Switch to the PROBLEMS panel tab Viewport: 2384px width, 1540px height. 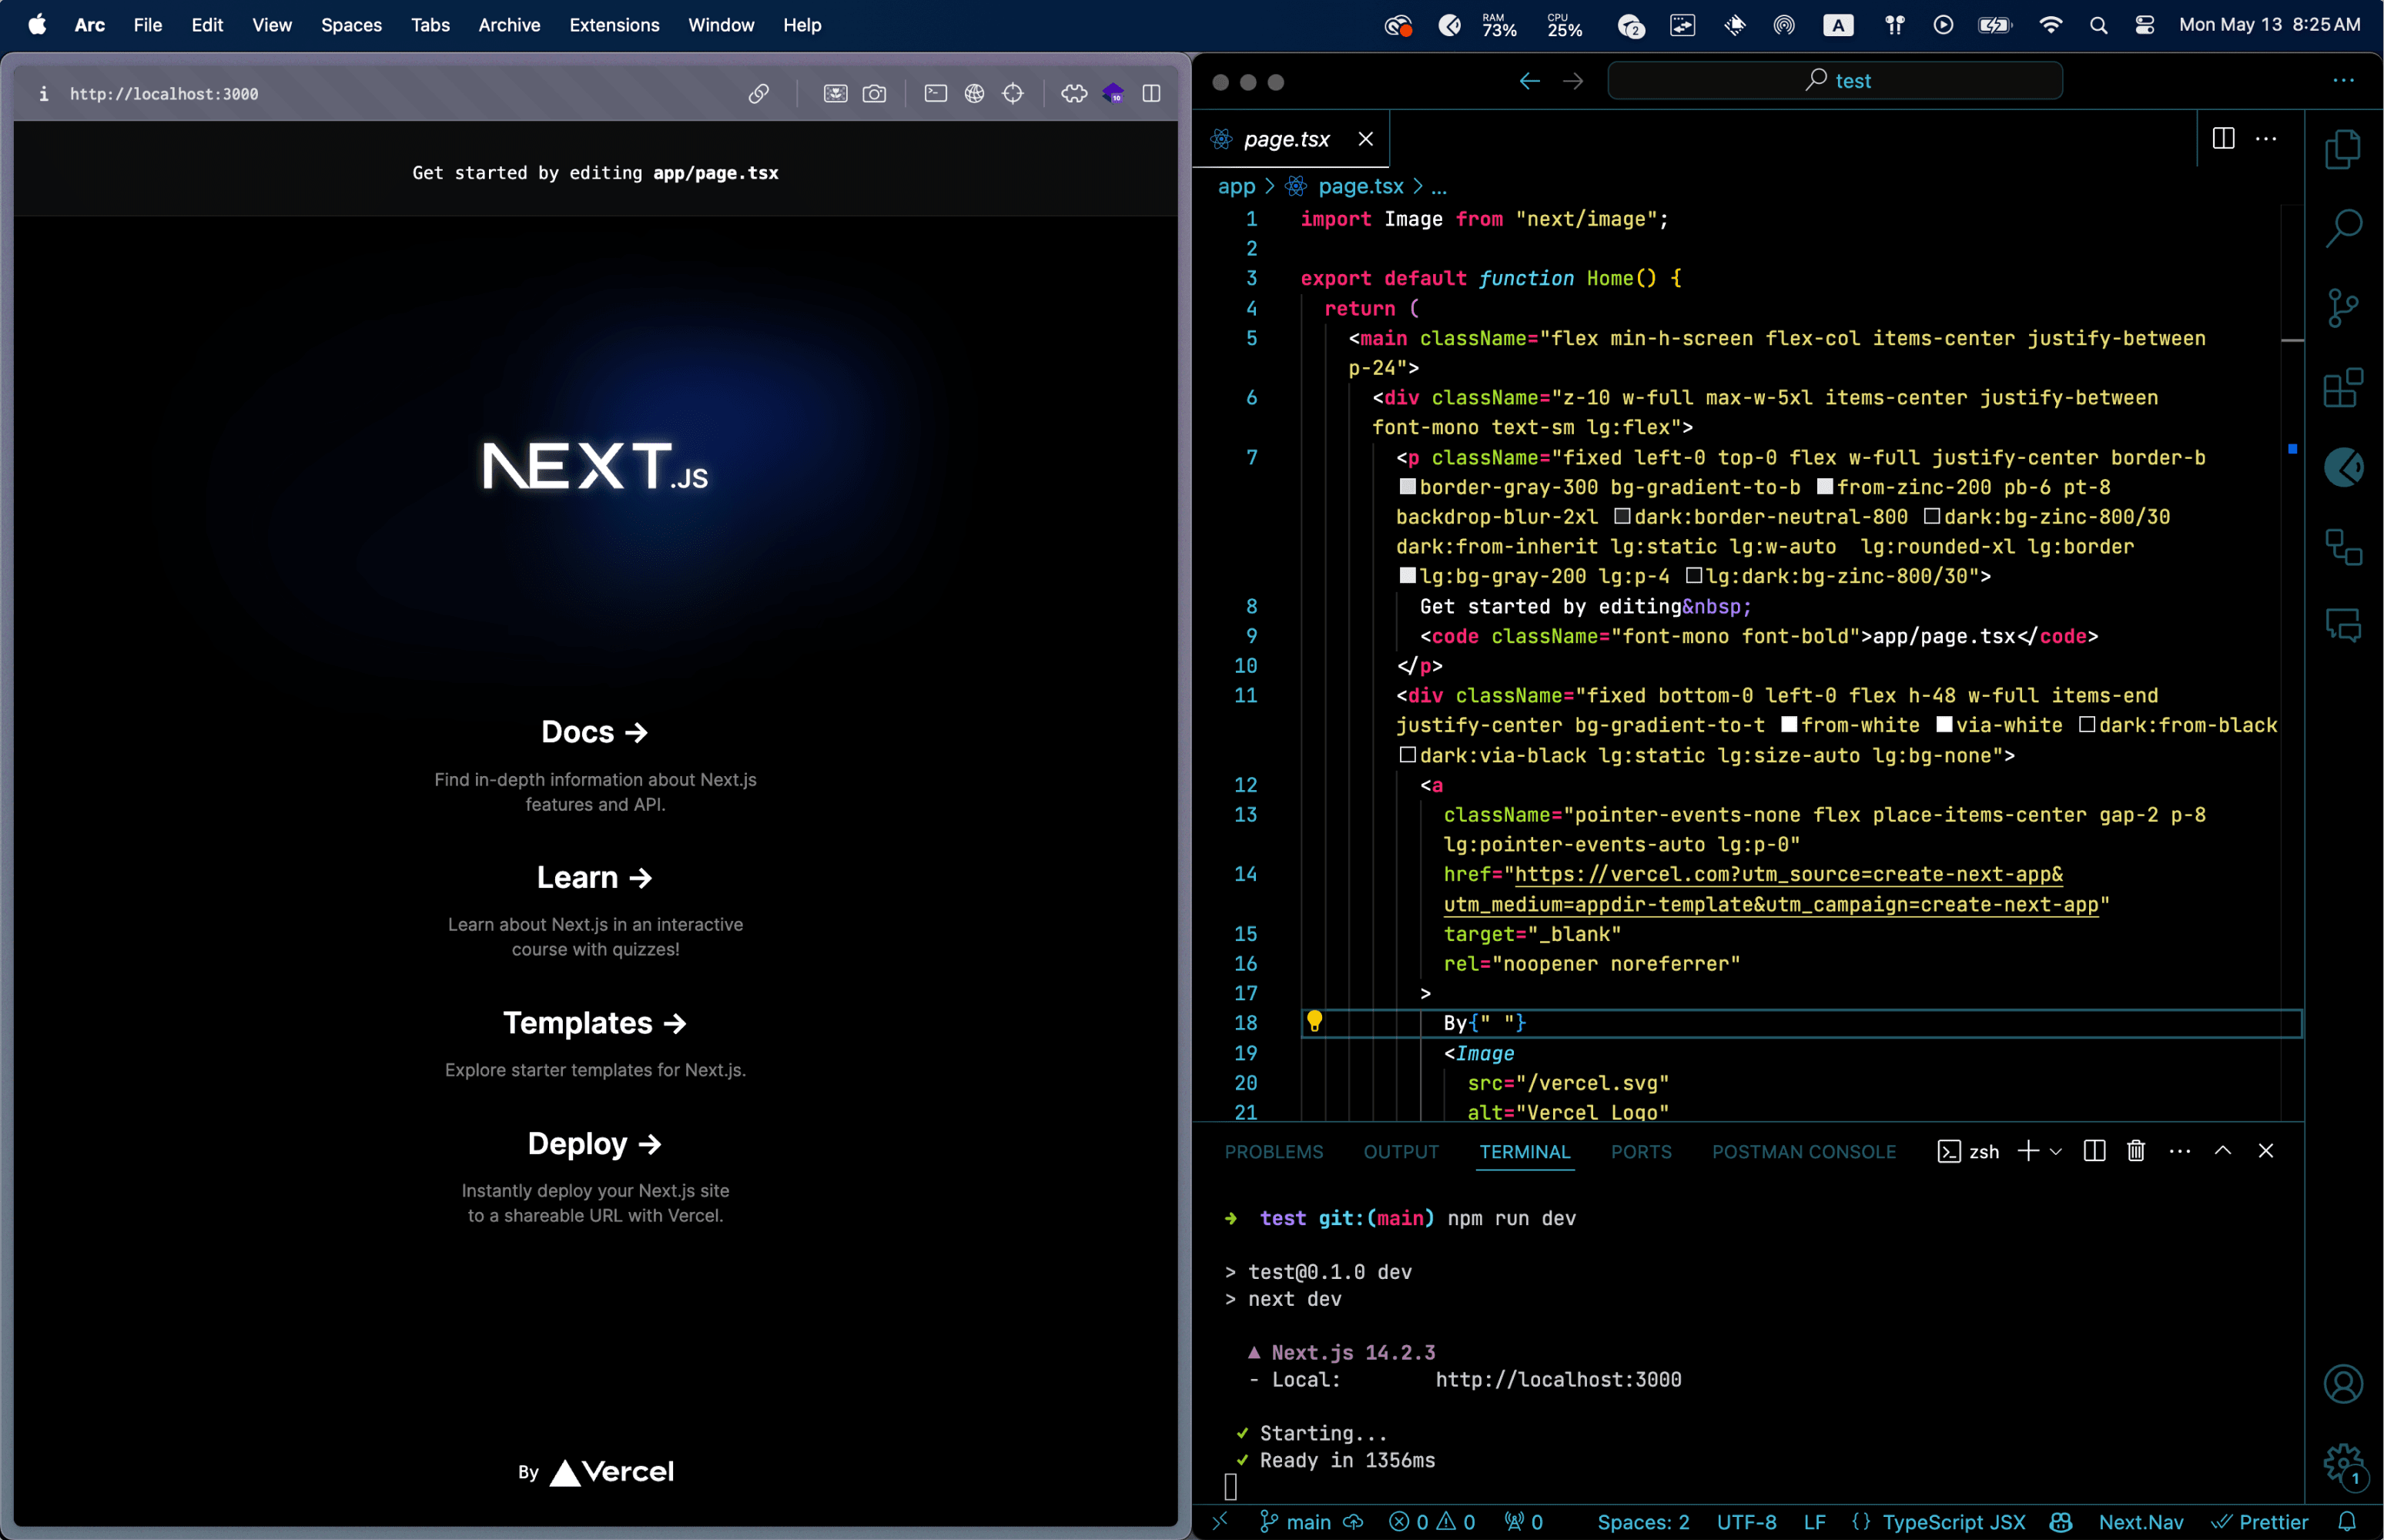[1274, 1152]
